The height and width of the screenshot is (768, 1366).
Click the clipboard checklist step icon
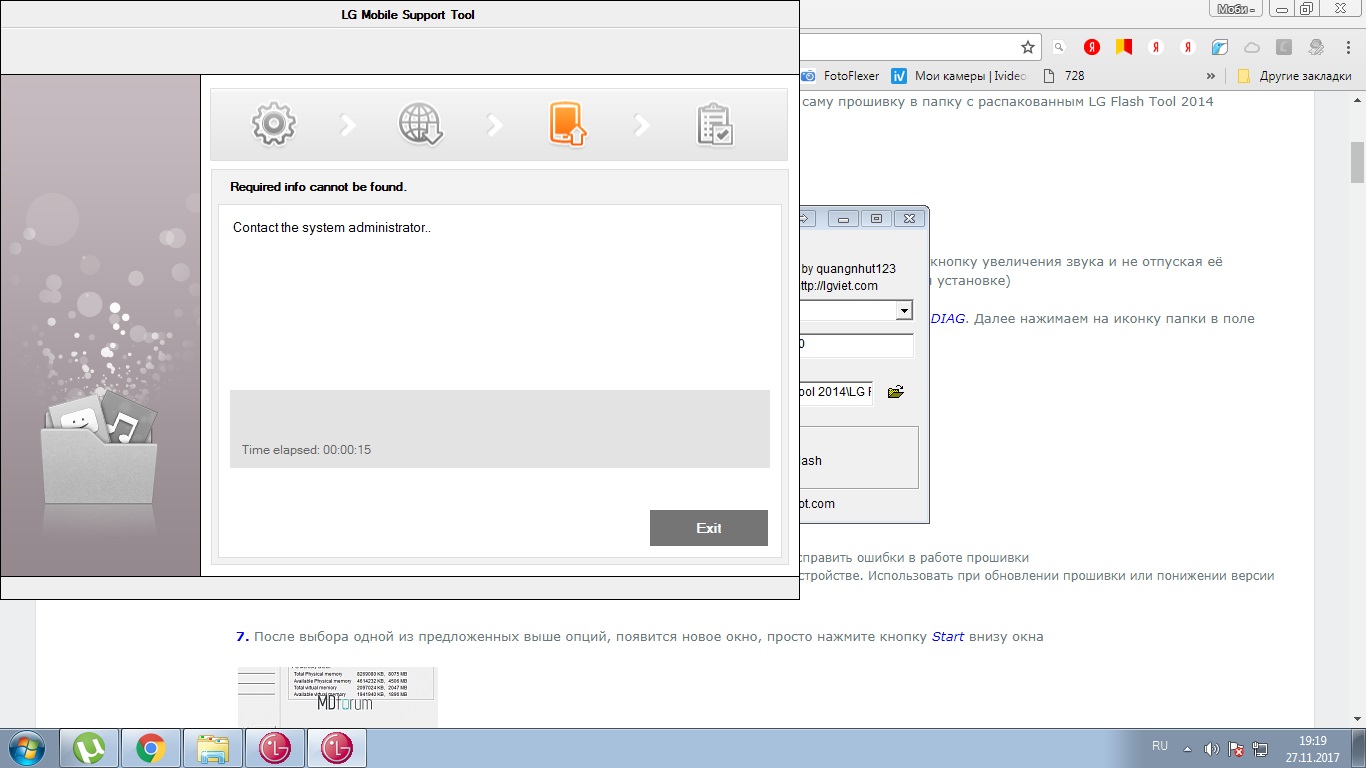point(715,124)
